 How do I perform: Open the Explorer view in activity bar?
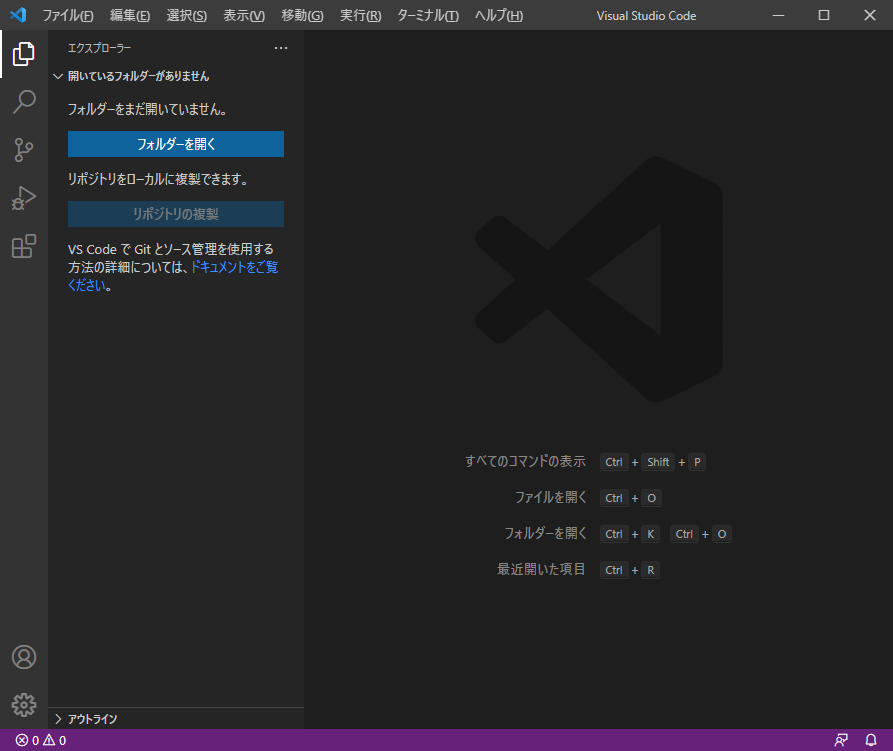tap(23, 54)
